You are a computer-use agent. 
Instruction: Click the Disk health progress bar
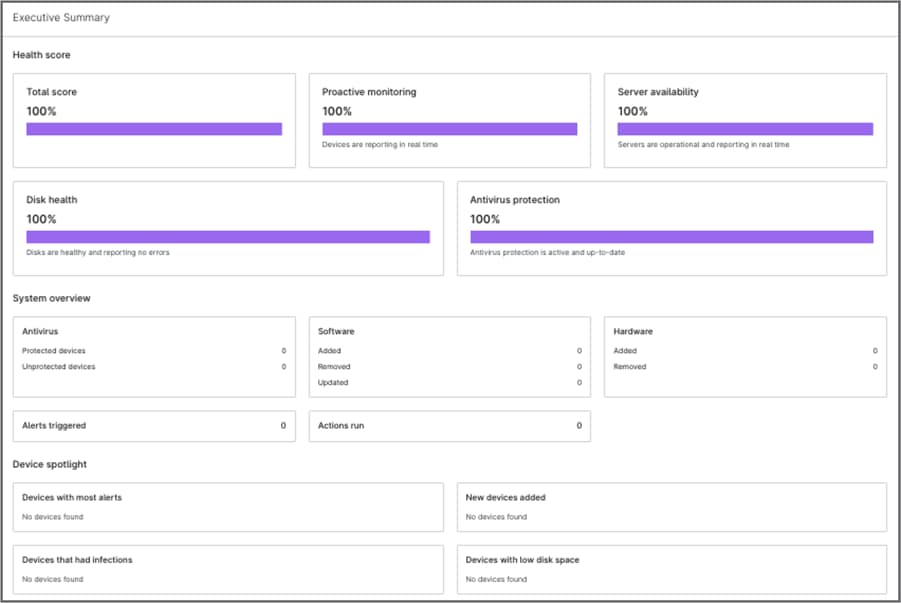click(x=228, y=237)
